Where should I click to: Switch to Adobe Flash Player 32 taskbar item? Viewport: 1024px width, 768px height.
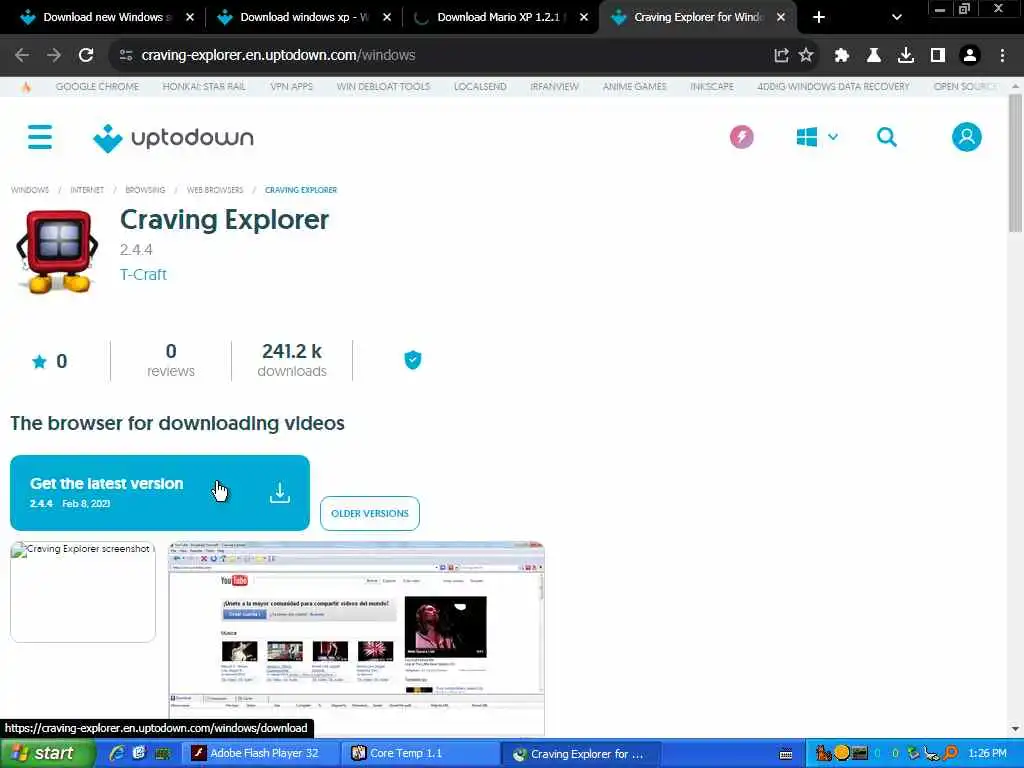tap(260, 754)
